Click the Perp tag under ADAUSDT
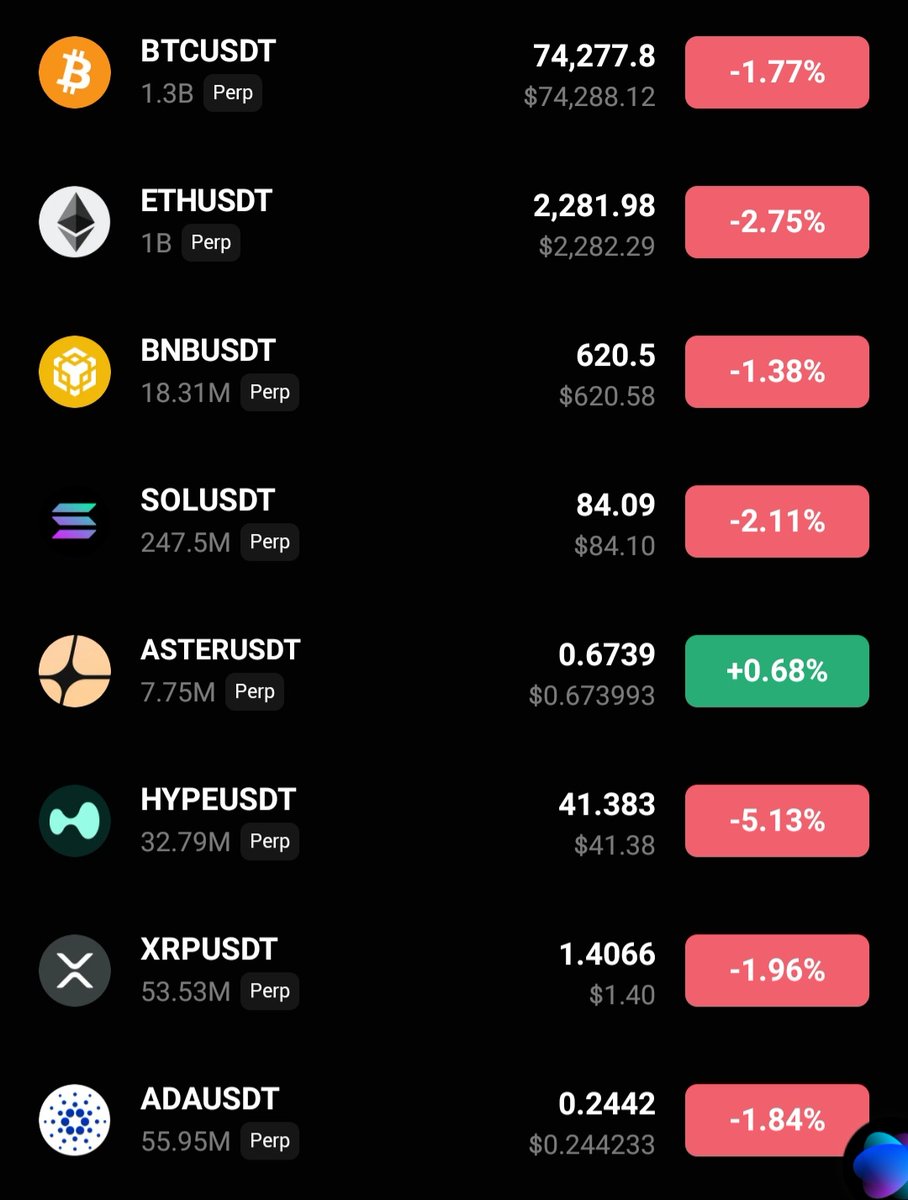This screenshot has height=1200, width=908. [269, 1141]
